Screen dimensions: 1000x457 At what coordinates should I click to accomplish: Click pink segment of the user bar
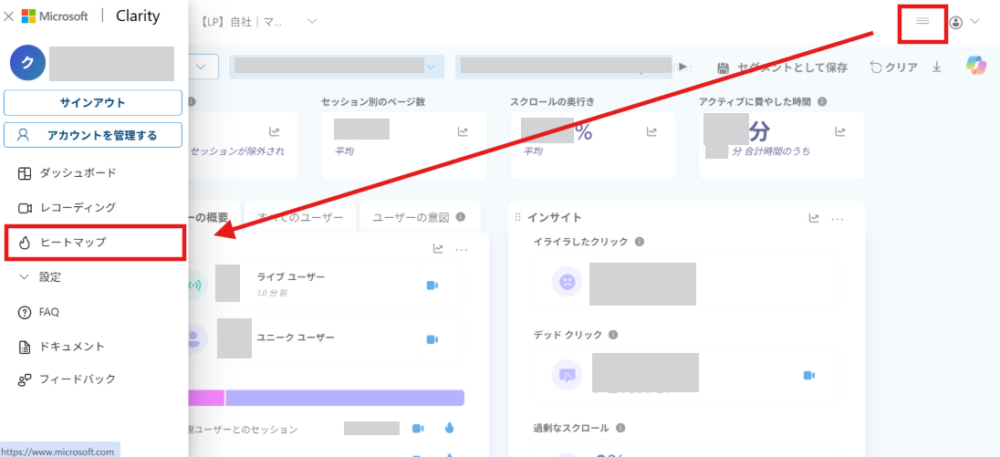click(x=207, y=398)
